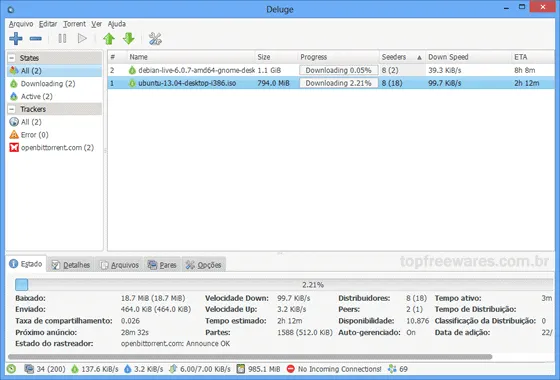Move torrent down in queue
The width and height of the screenshot is (560, 380).
tap(129, 39)
